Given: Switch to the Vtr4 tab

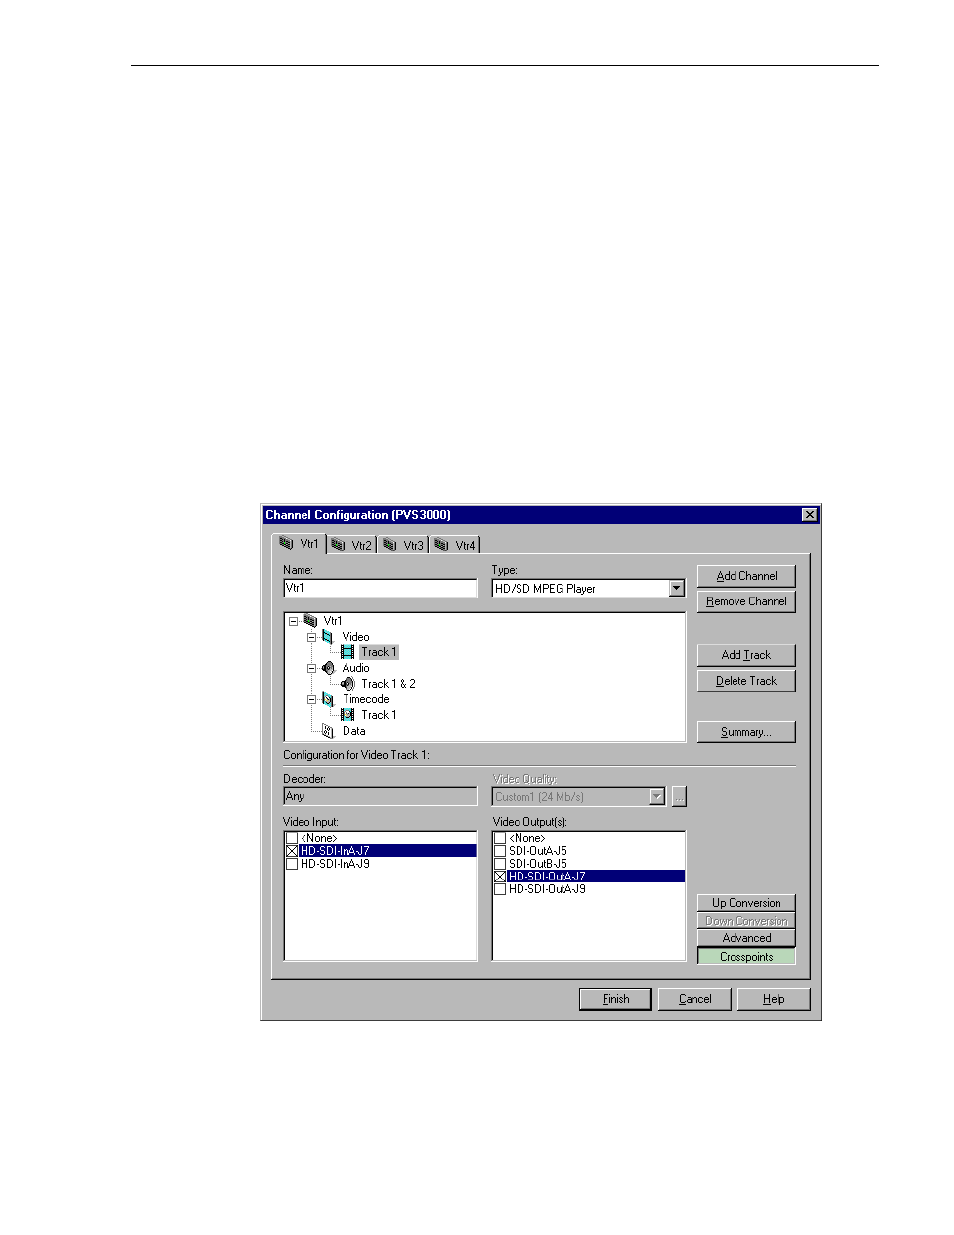Looking at the screenshot, I should click(455, 545).
